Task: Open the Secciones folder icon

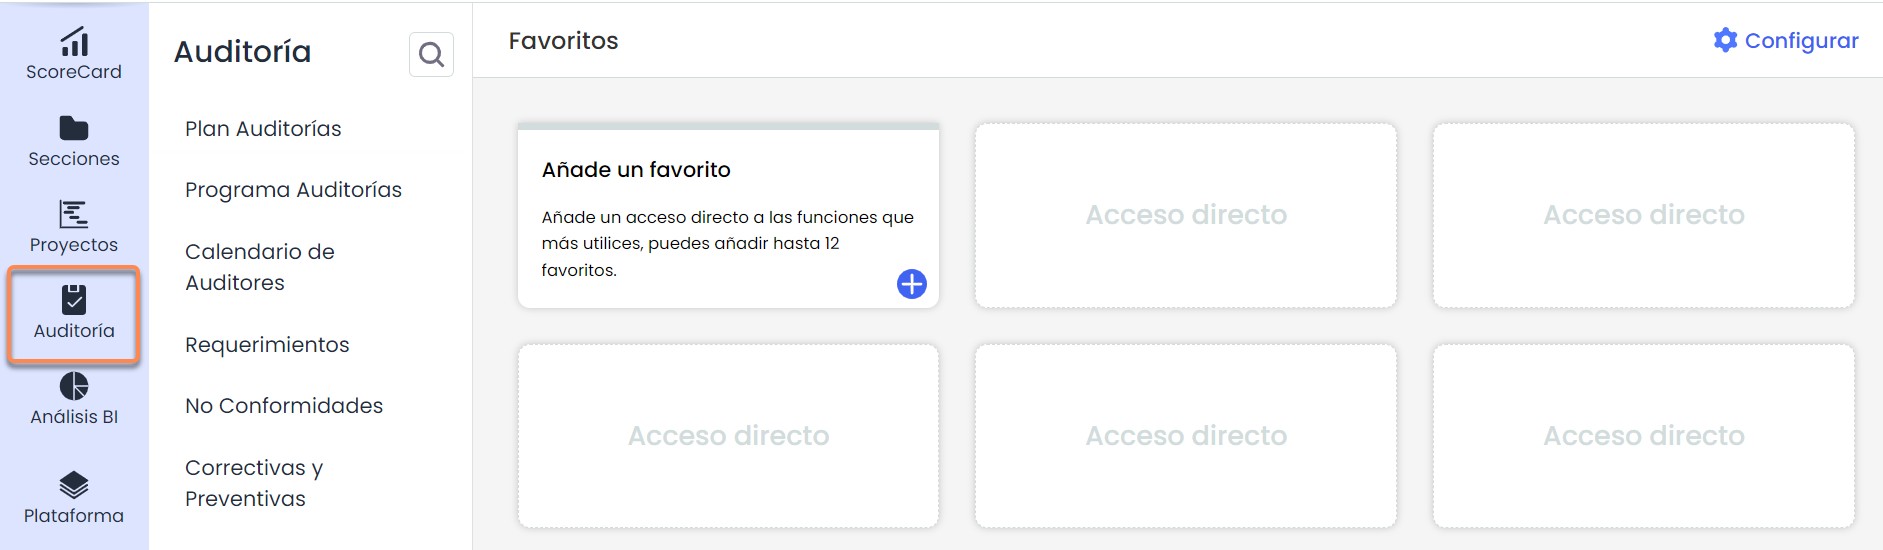Action: coord(74,128)
